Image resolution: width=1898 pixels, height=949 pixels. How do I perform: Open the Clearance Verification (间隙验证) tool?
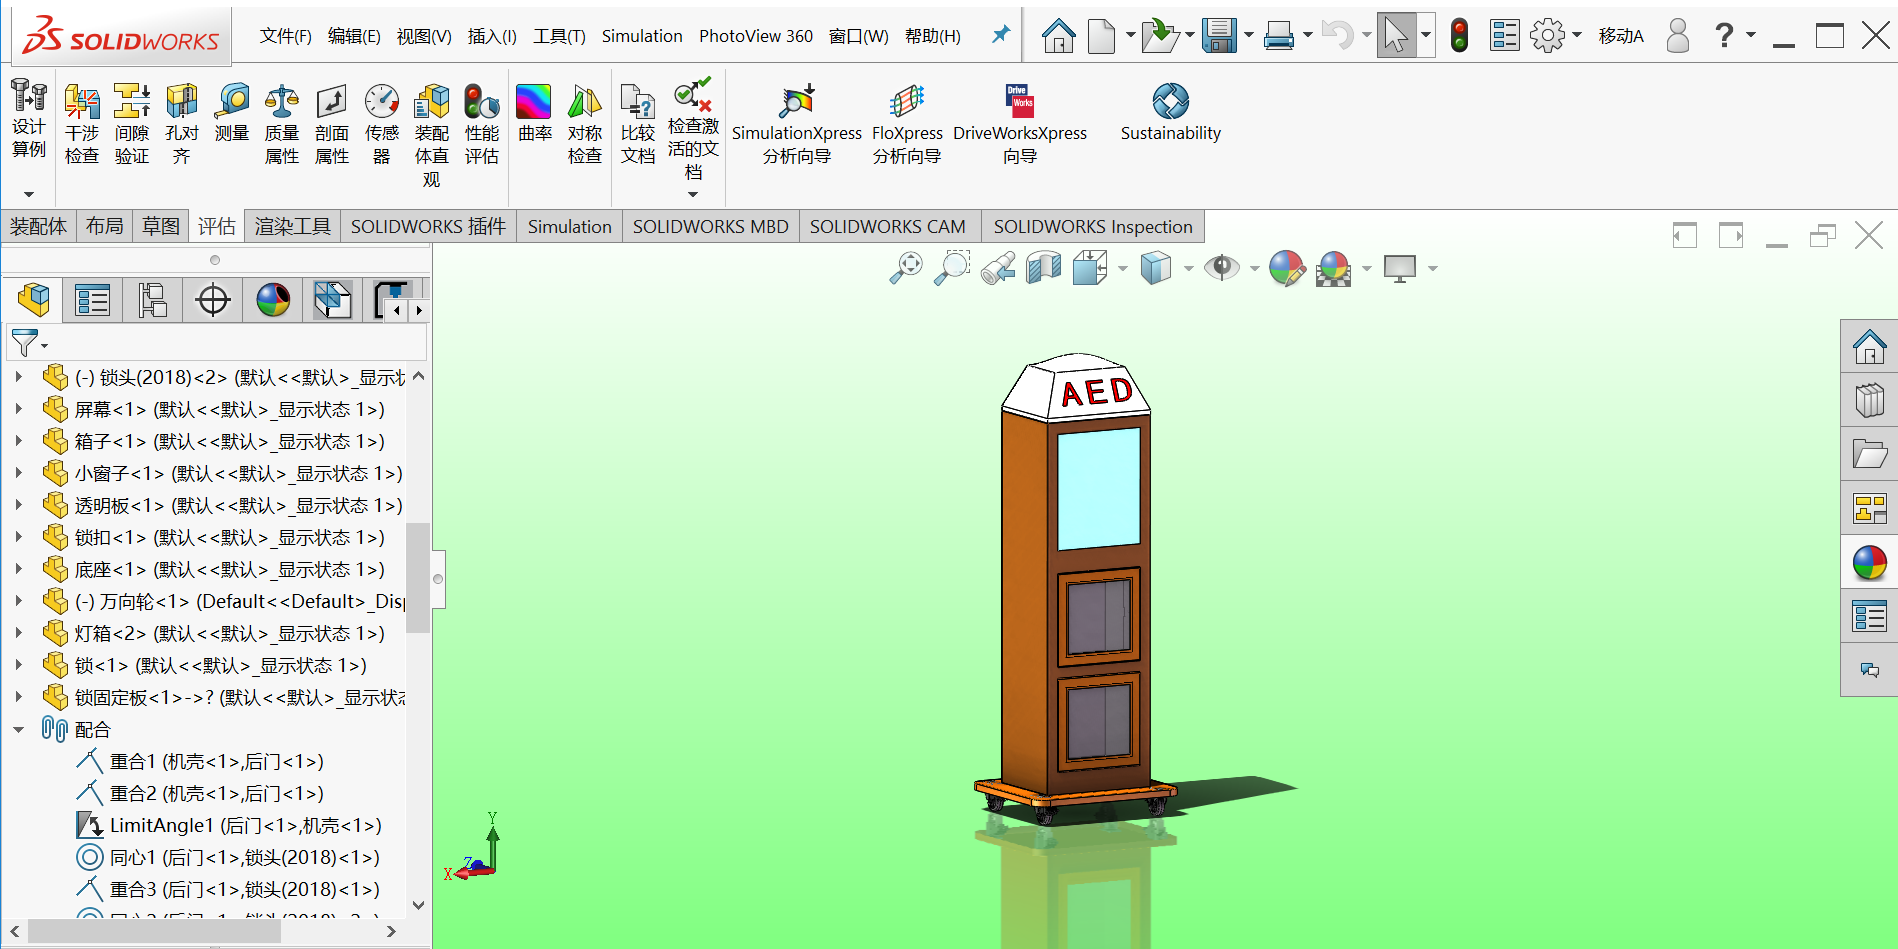[132, 124]
